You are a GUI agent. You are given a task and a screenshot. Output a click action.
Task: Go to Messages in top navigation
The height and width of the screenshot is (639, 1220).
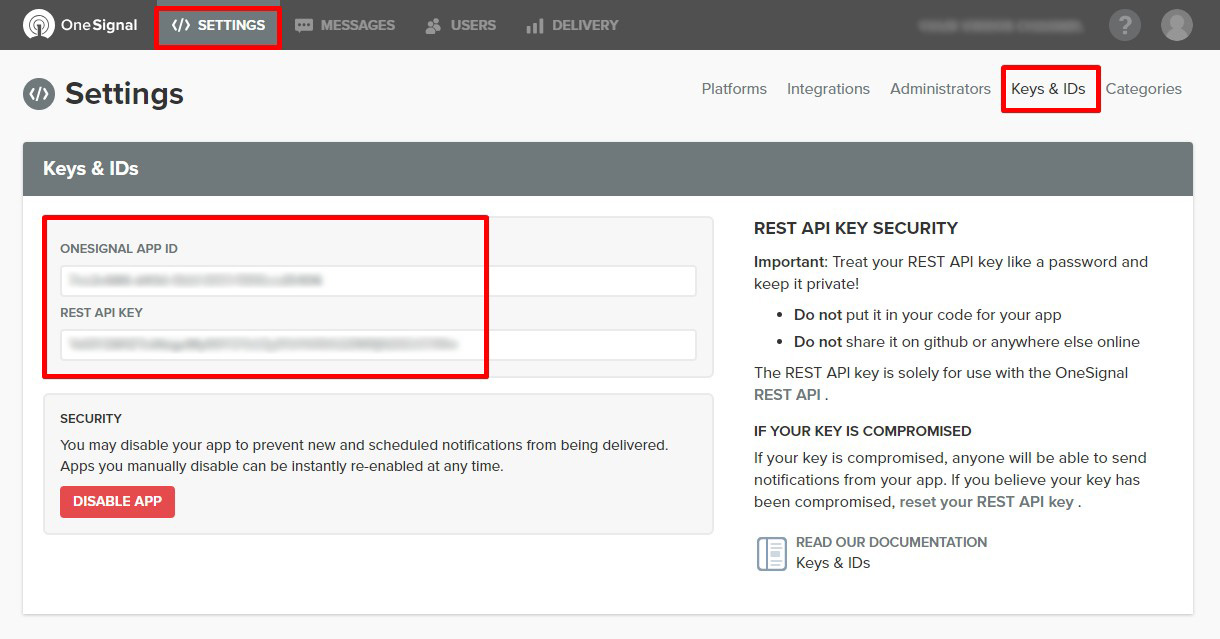[345, 25]
